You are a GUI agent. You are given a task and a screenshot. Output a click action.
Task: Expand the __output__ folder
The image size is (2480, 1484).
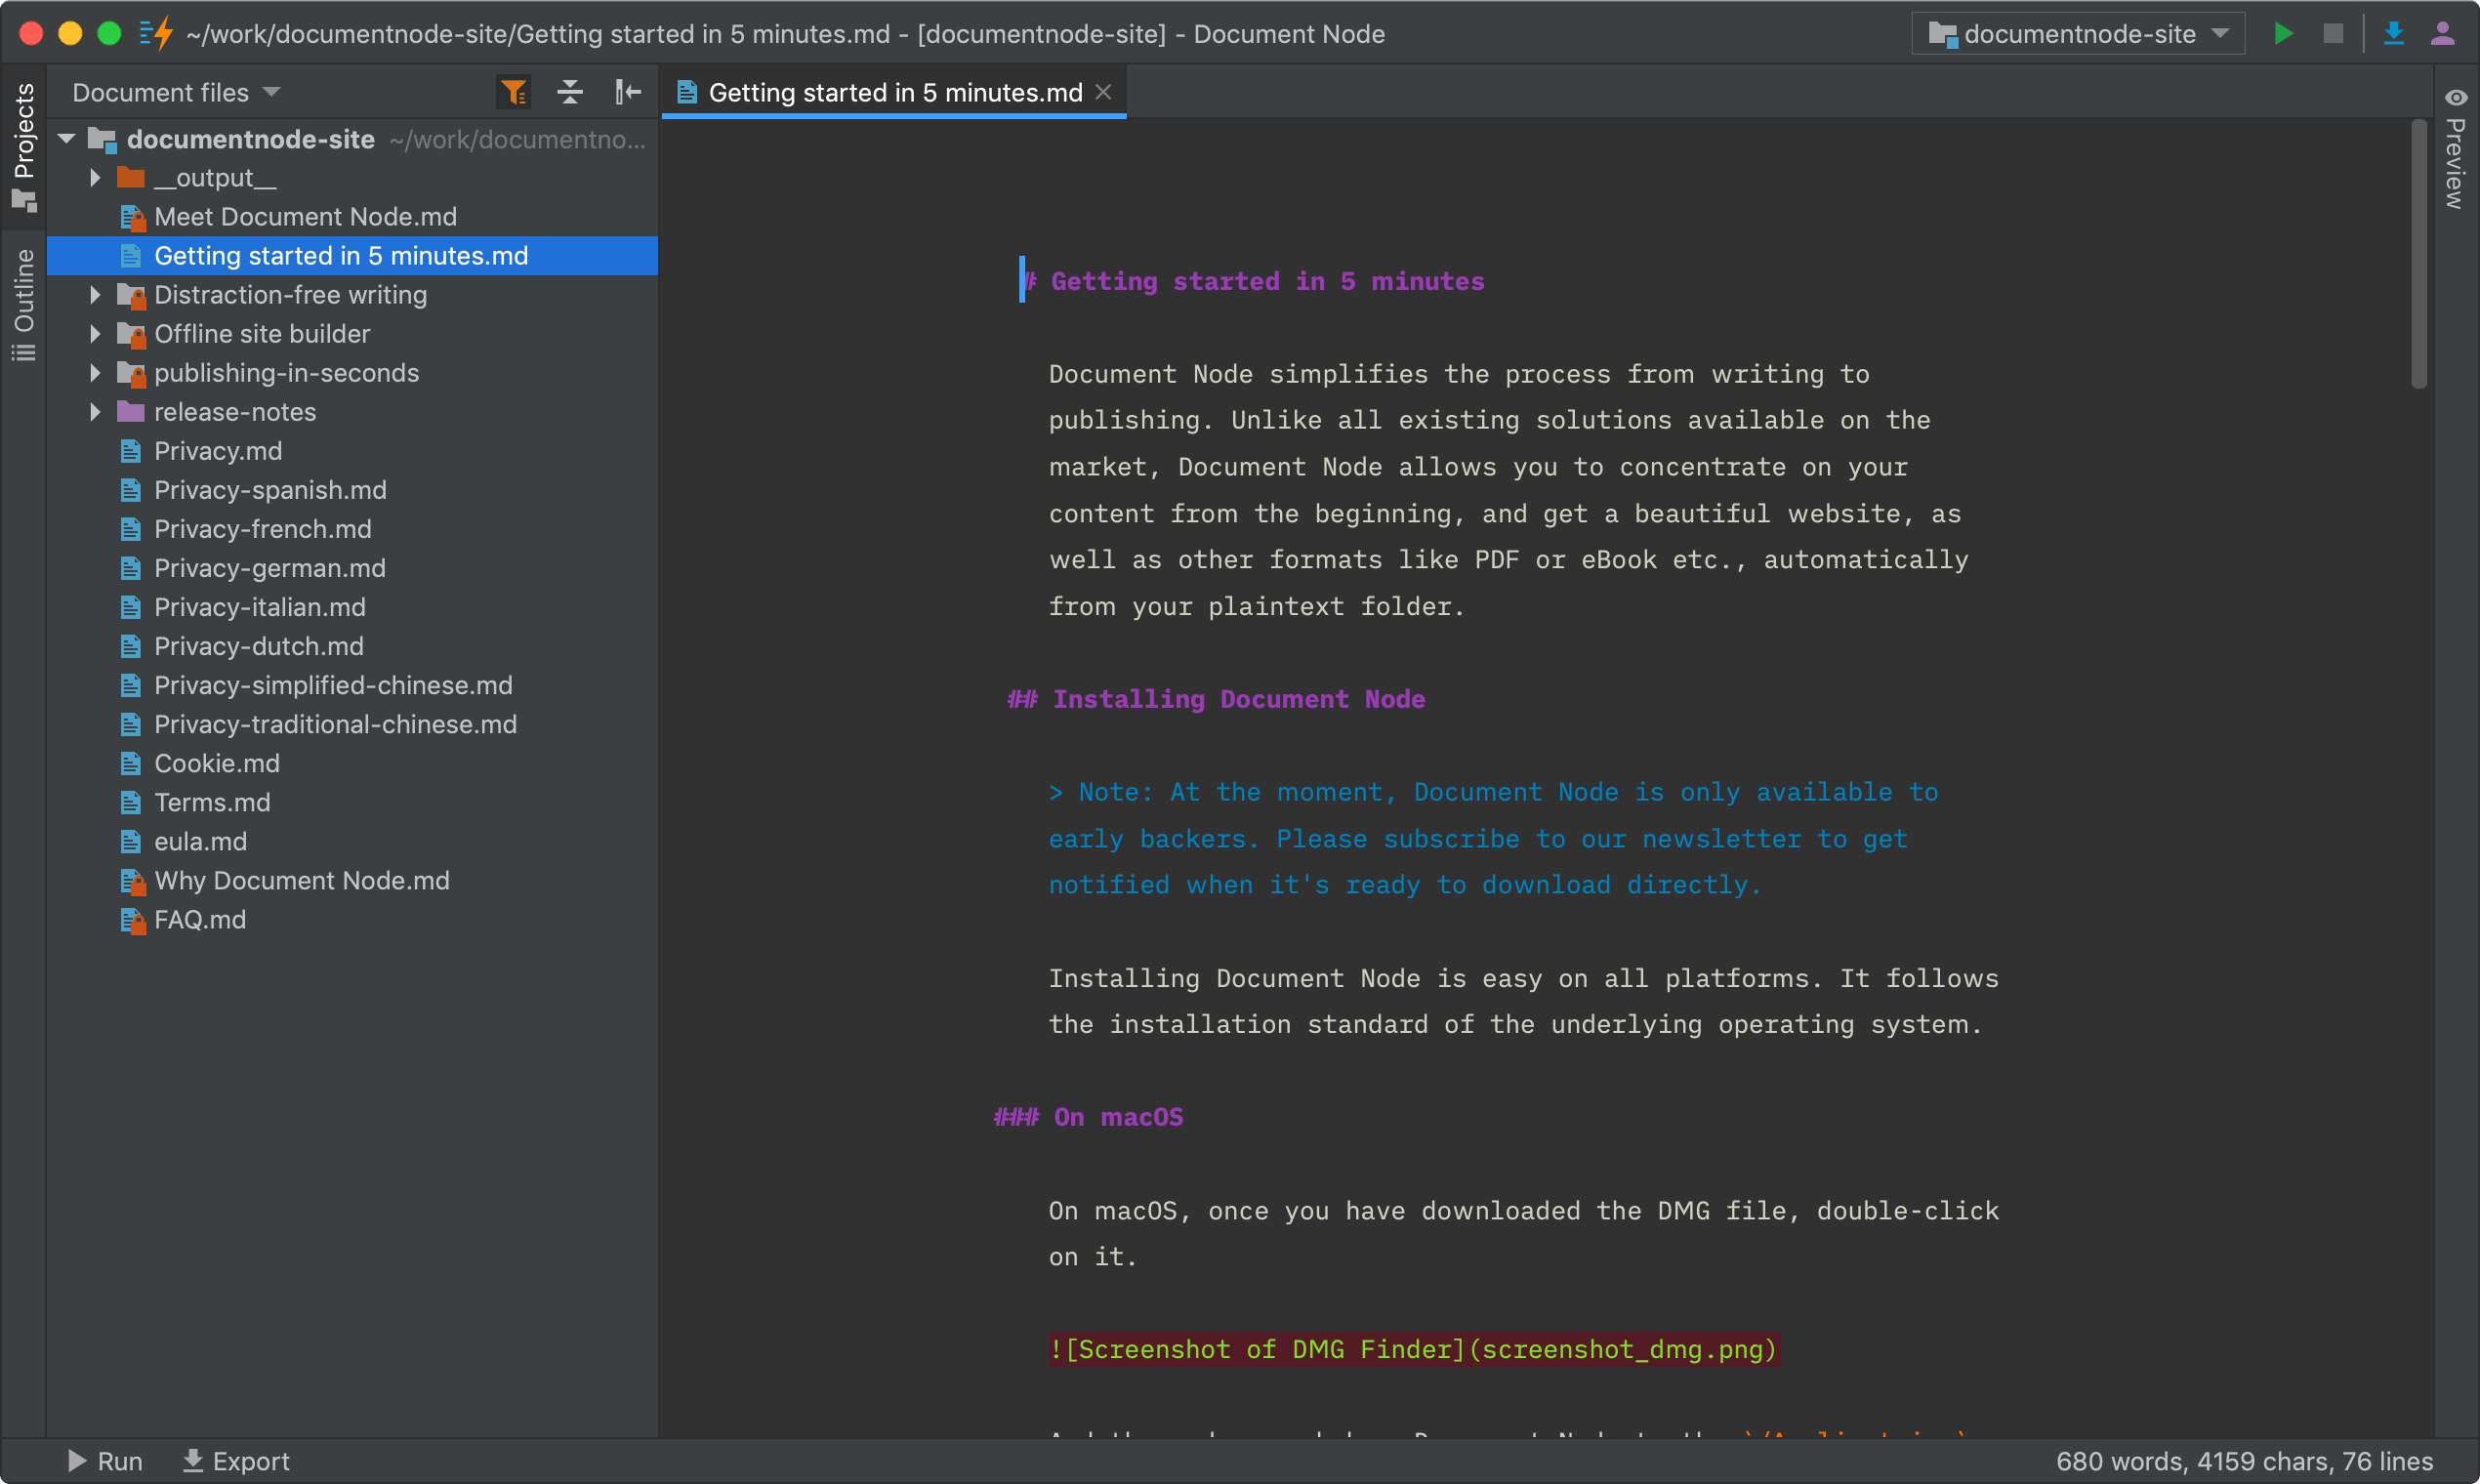pos(95,178)
